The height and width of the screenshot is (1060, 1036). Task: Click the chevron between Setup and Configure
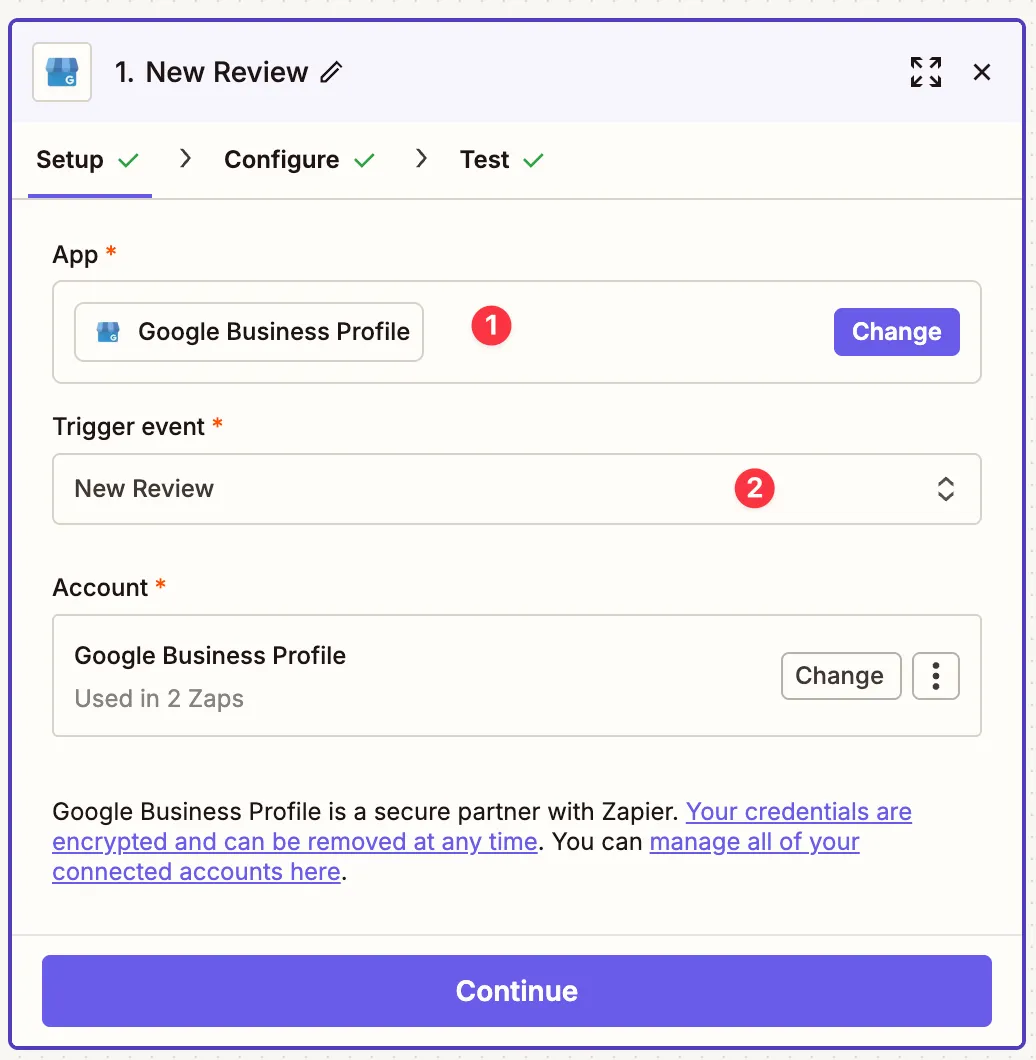point(185,159)
